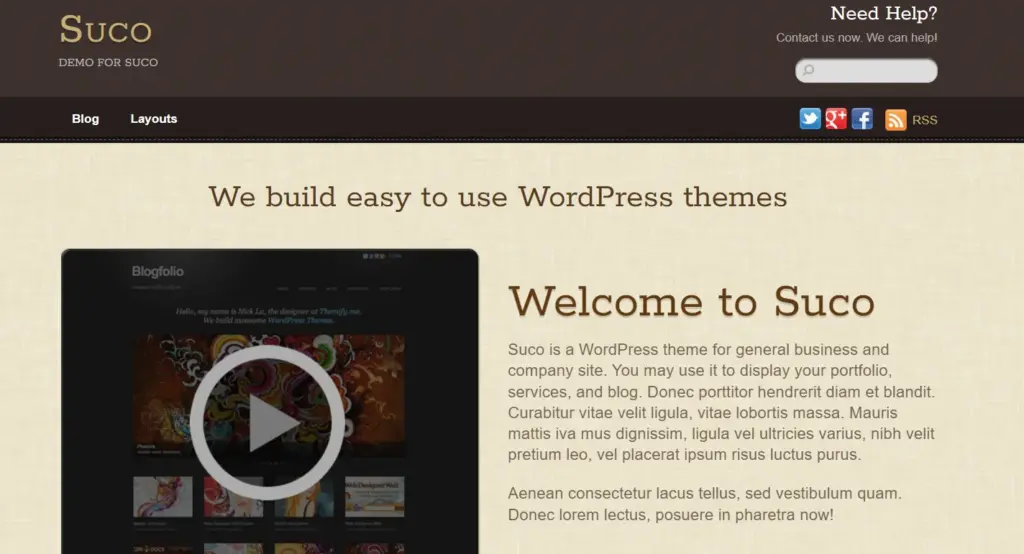The image size is (1024, 554).
Task: Click paragraph starting 'Suco is a WordPress theme'
Action: tap(722, 402)
